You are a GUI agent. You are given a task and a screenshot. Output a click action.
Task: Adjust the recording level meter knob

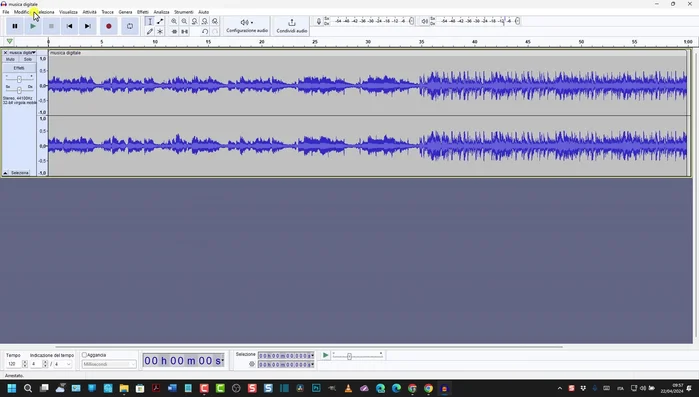point(411,21)
